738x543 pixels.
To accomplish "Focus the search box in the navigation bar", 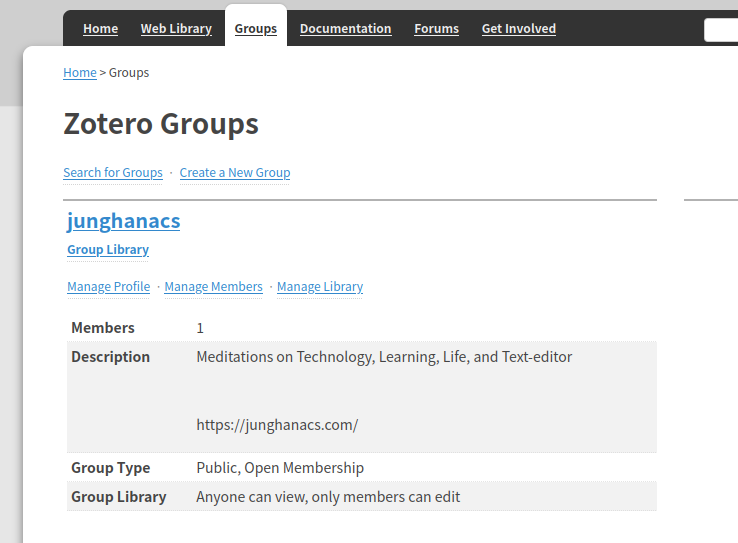I will (721, 30).
